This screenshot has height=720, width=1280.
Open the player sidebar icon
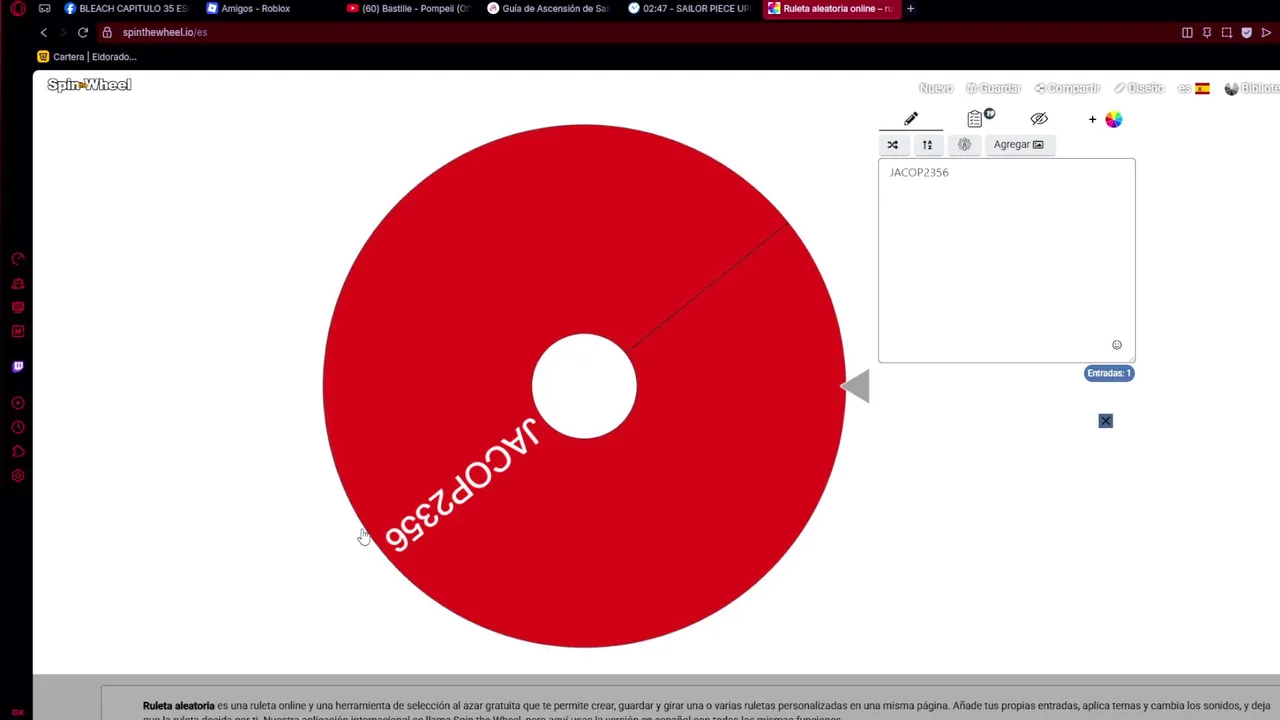[18, 403]
